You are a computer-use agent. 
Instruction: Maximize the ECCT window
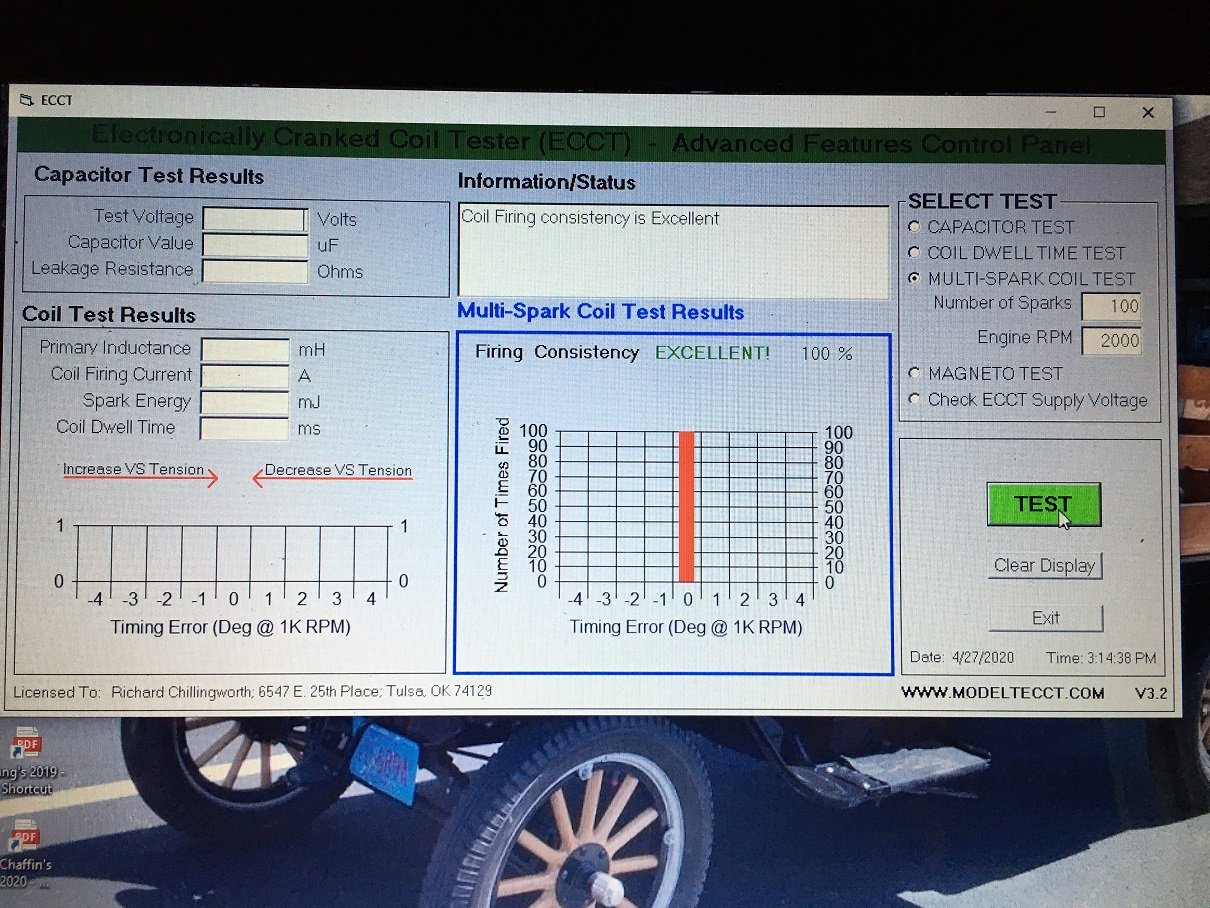point(1099,112)
